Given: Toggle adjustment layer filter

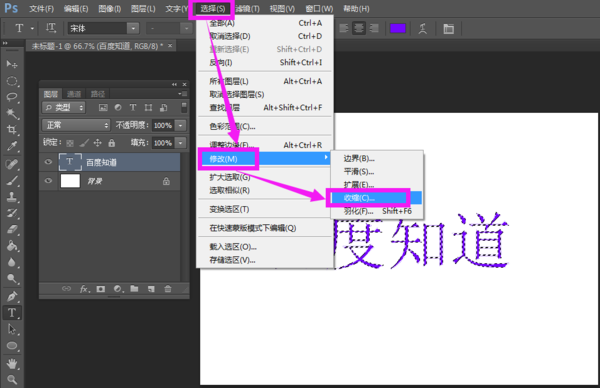Looking at the screenshot, I should click(x=118, y=108).
